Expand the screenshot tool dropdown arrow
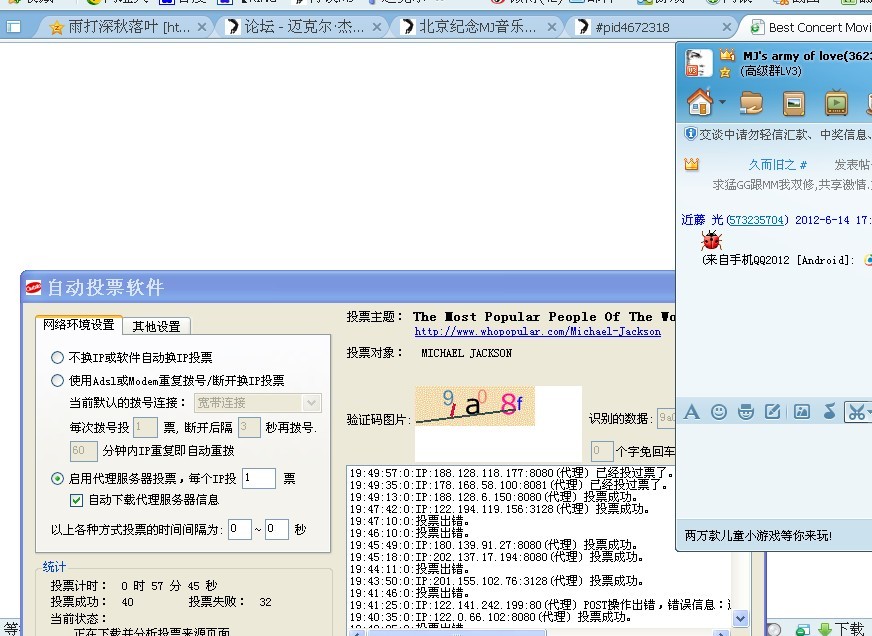The image size is (872, 636). tap(868, 412)
